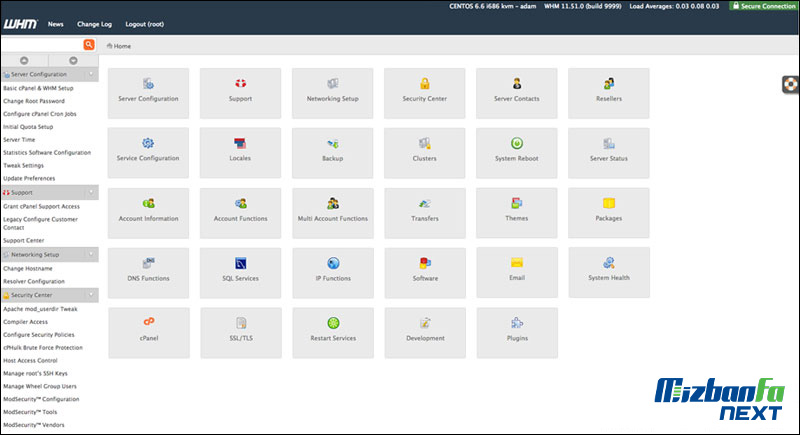
Task: Click the News menu item
Action: 55,23
